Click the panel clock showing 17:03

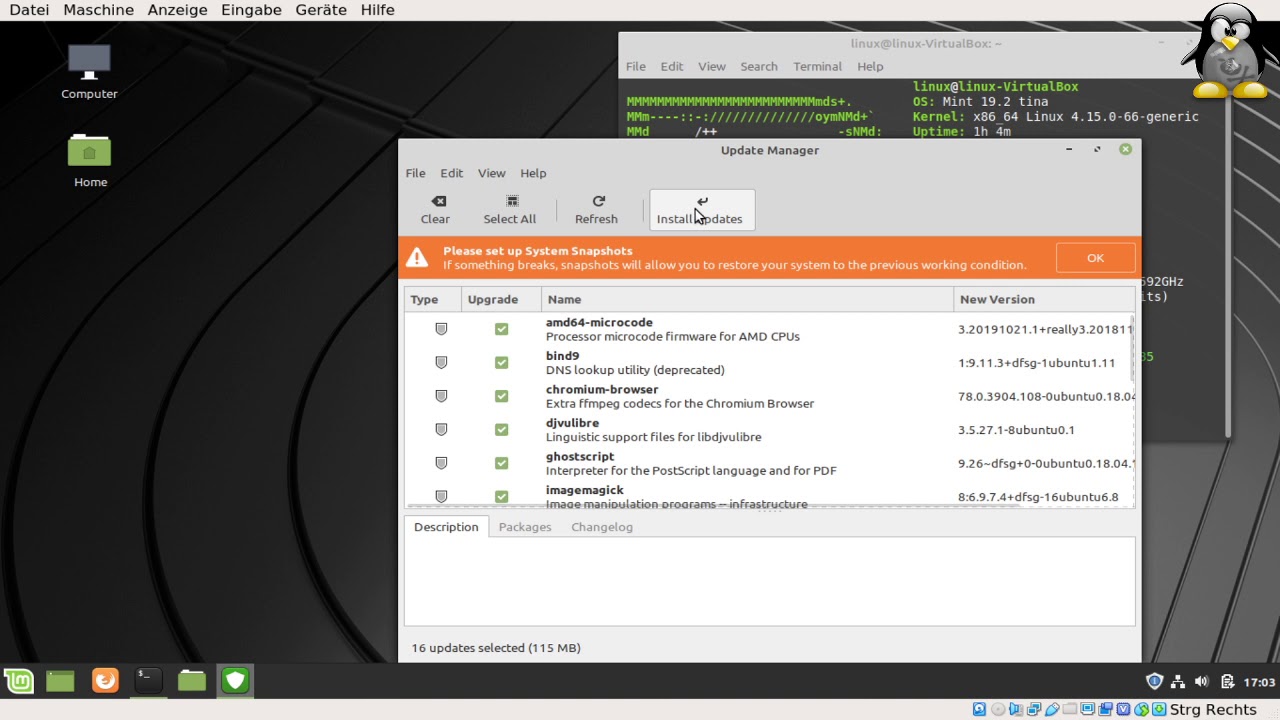pos(1259,682)
